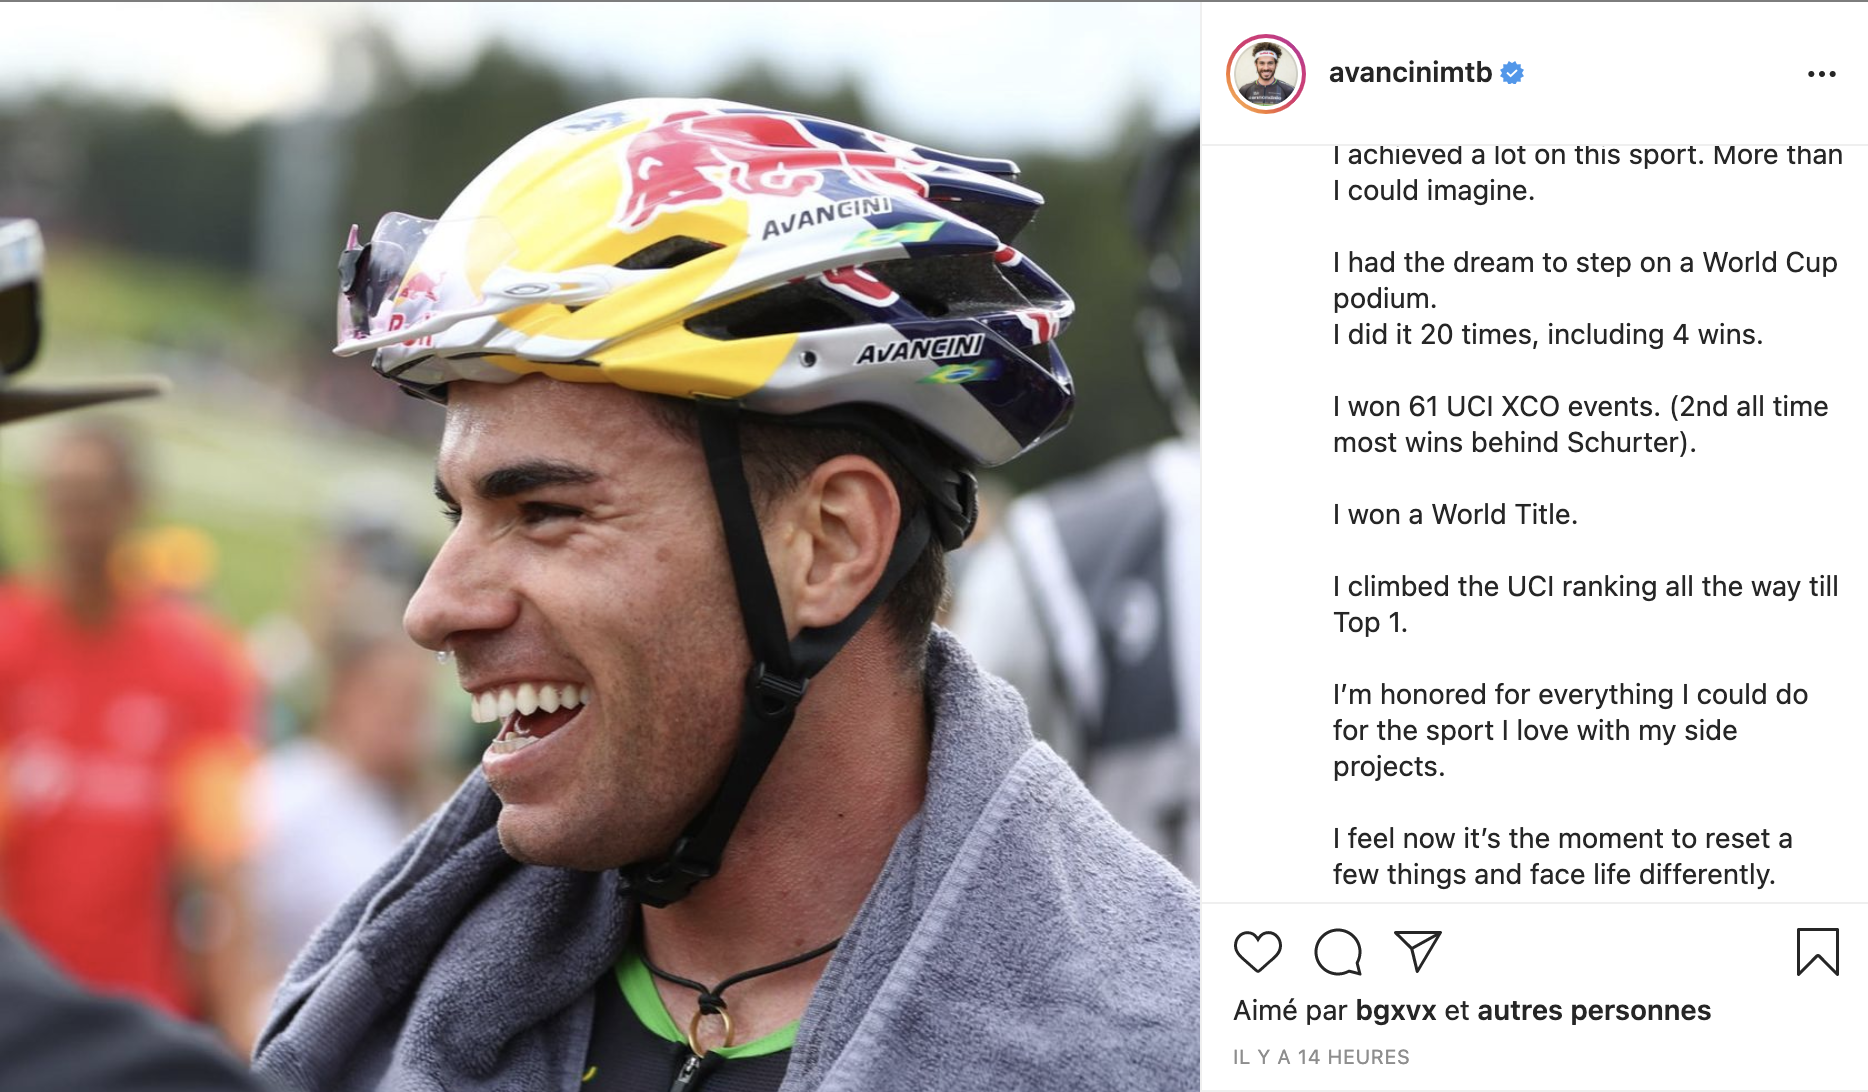
Task: Go to the avancinimtb username link
Action: tap(1410, 73)
